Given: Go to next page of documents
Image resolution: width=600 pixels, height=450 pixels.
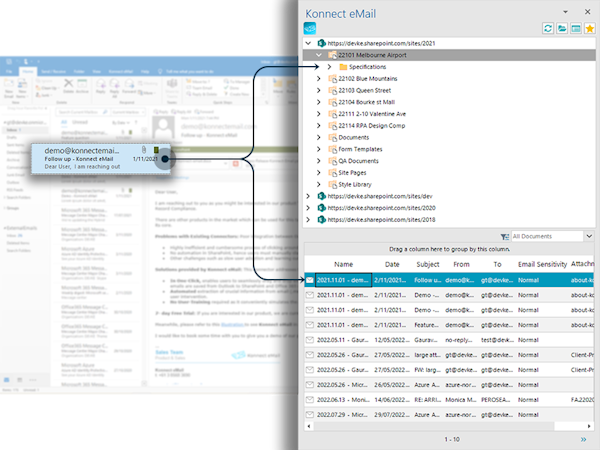Looking at the screenshot, I should click(584, 439).
